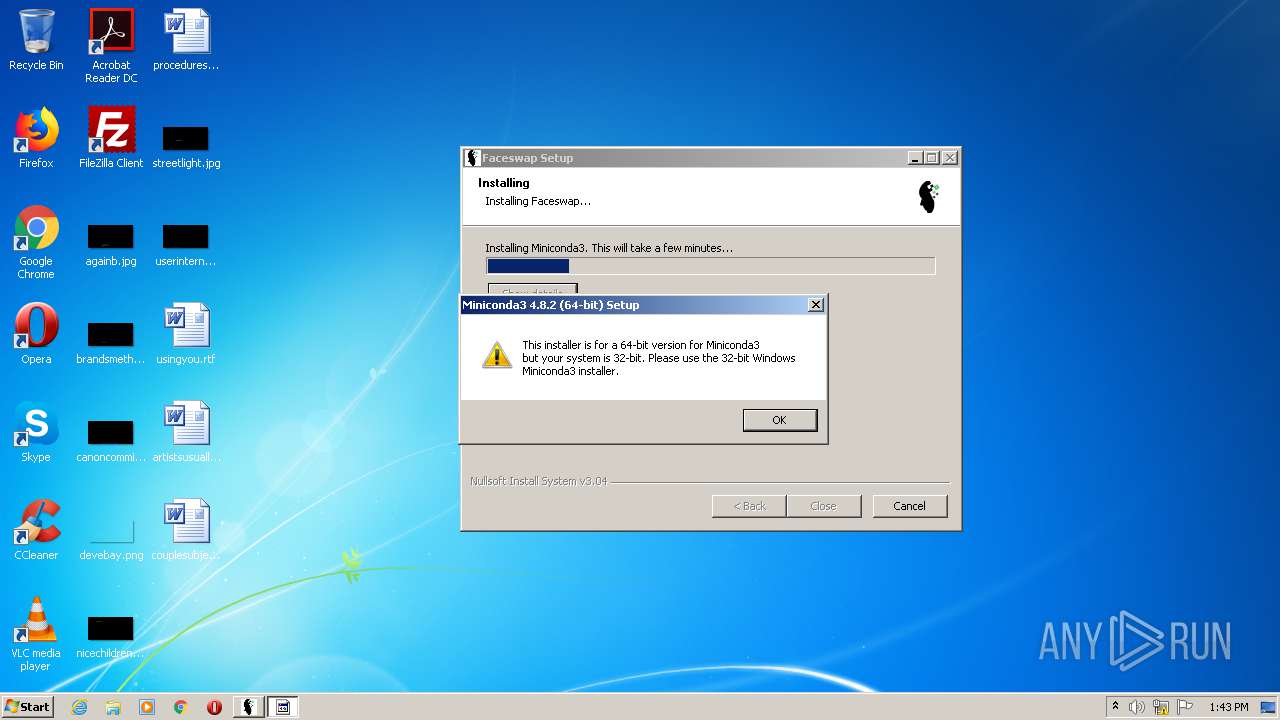Image resolution: width=1280 pixels, height=720 pixels.
Task: Switch to Miniconda3 installer taskbar button
Action: pyautogui.click(x=283, y=707)
